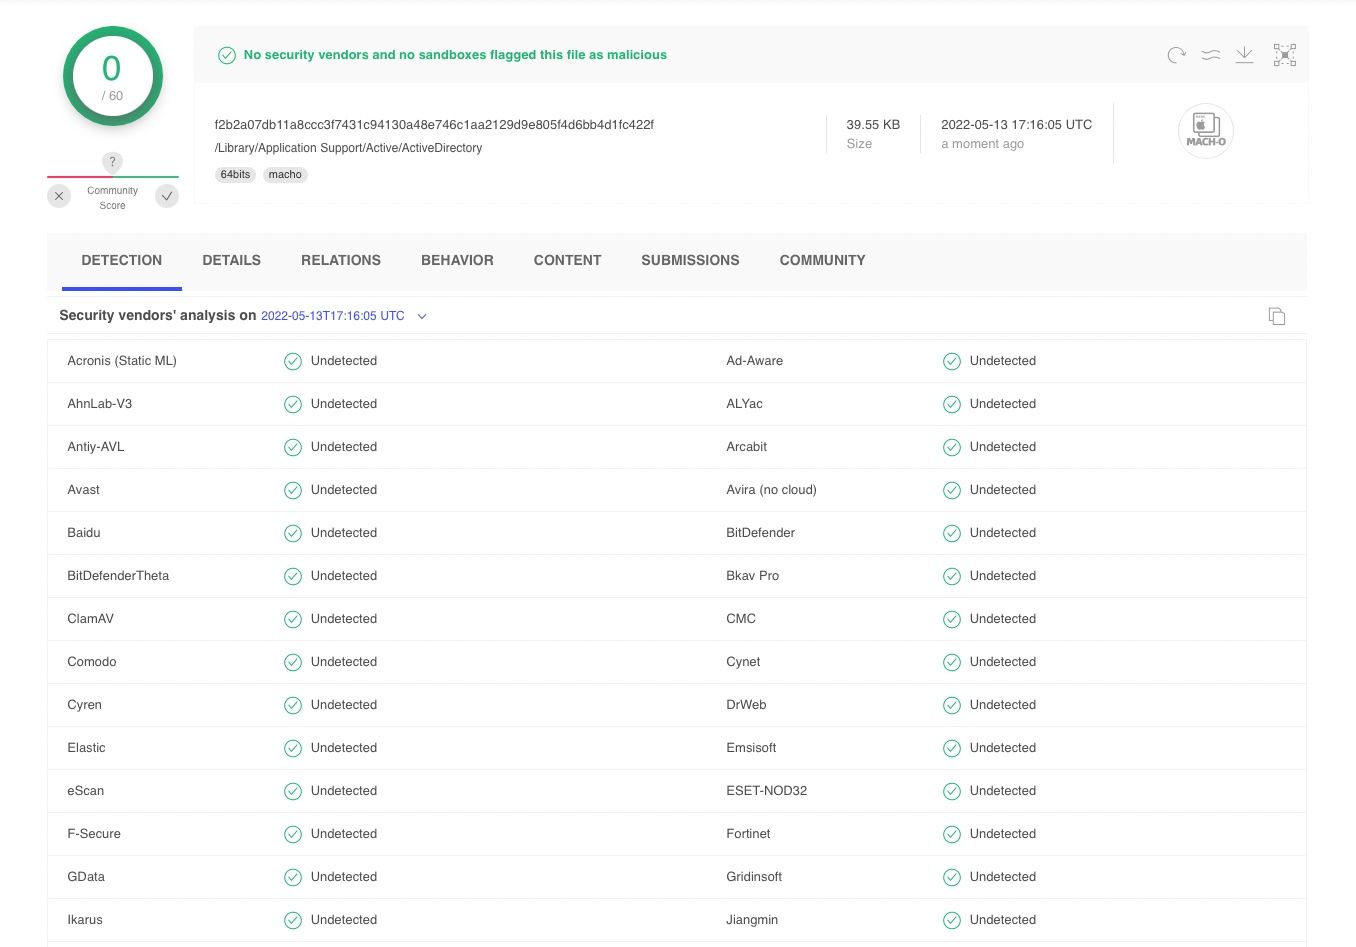The image size is (1356, 947).
Task: Open the 2022-05-13T17:16:05 UTC analysis date selector
Action: [333, 316]
